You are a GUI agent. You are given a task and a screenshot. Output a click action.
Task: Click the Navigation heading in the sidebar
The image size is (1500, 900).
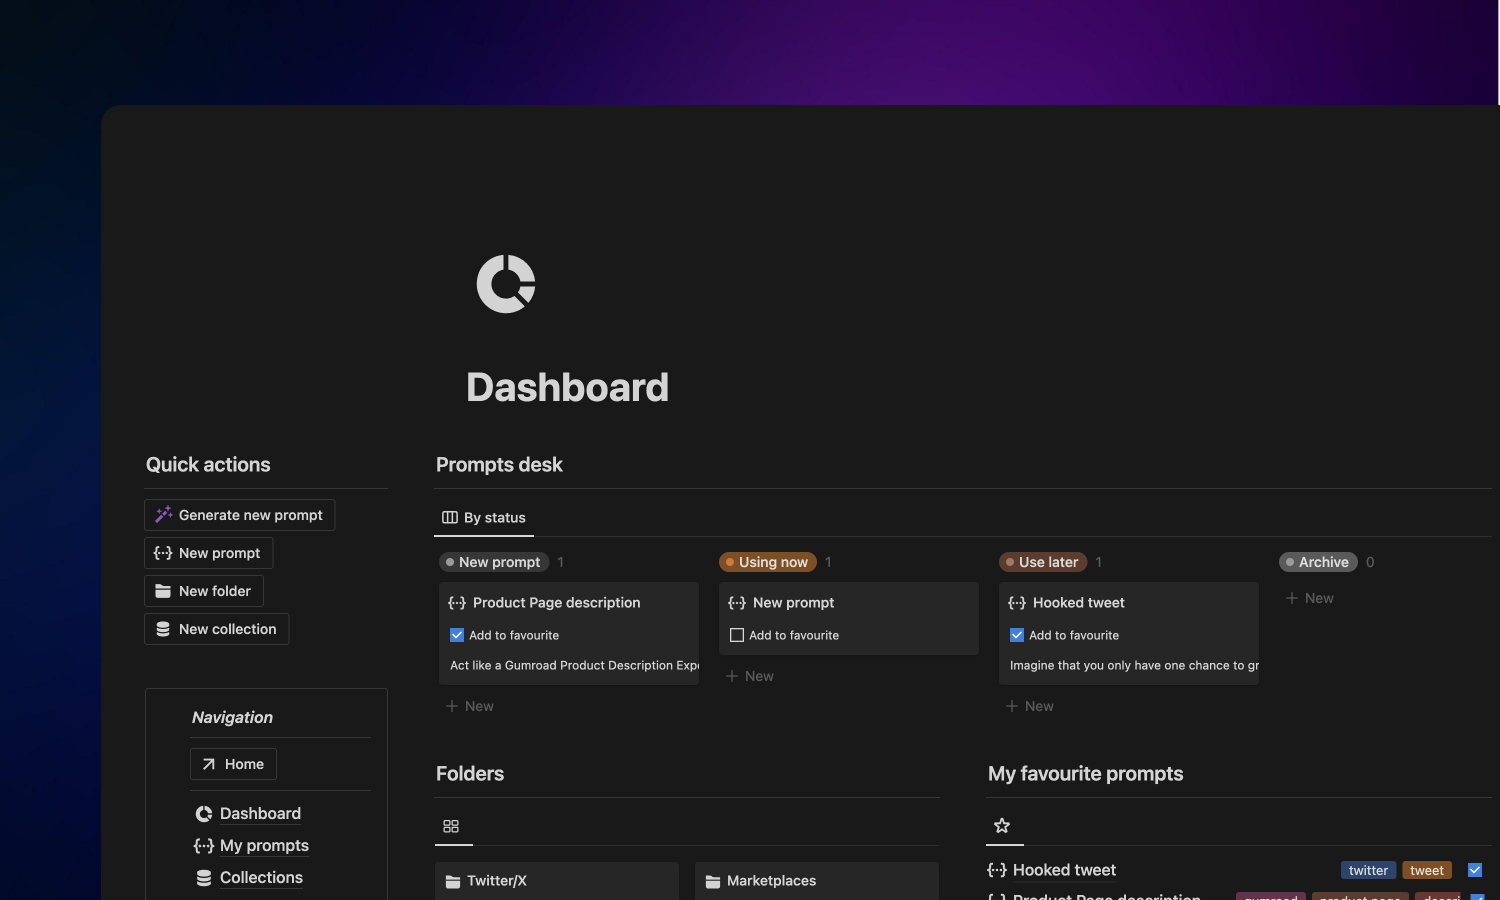(232, 718)
